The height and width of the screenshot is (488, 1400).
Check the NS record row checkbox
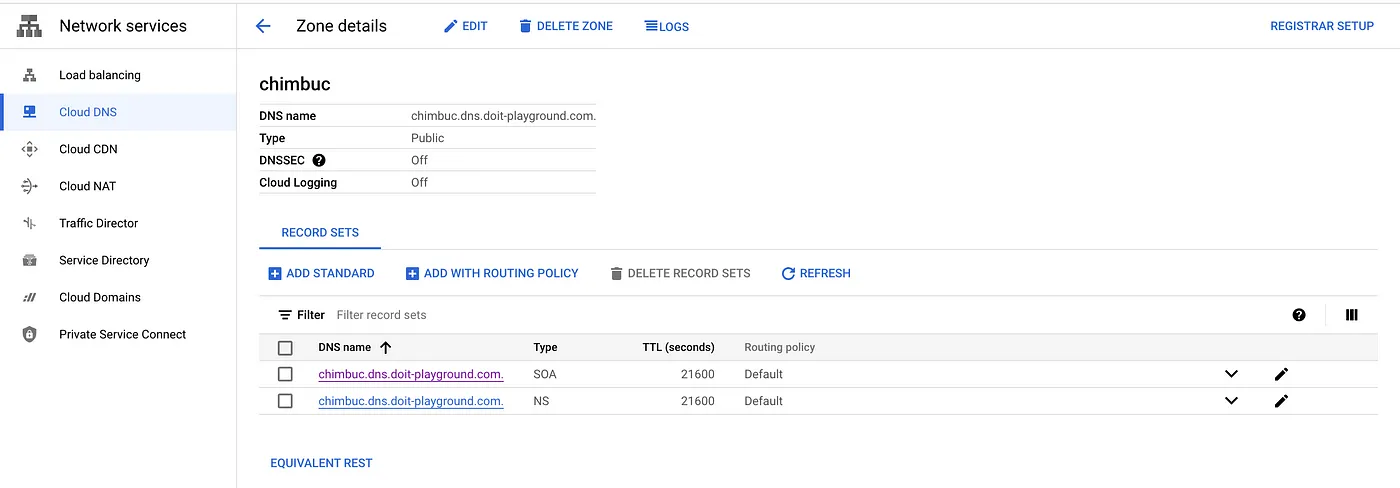click(x=285, y=401)
